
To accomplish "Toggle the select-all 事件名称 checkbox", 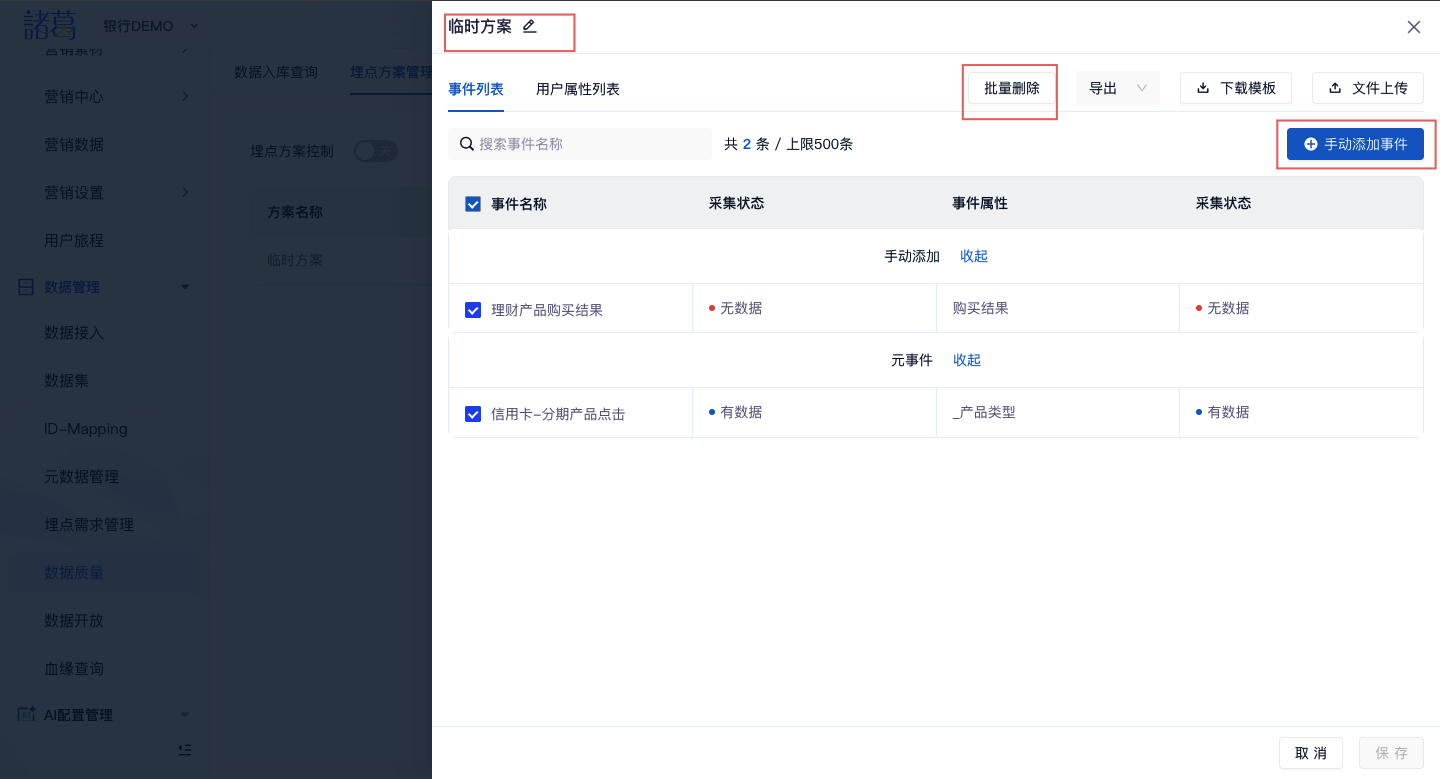I will coord(474,204).
